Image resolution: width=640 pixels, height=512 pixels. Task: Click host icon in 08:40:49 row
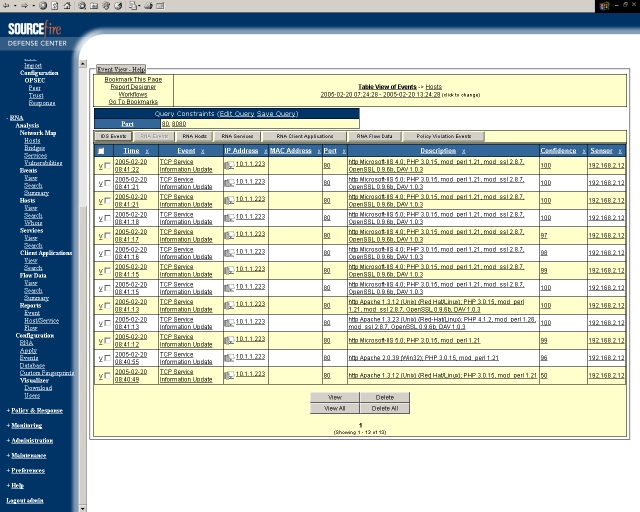tap(229, 376)
